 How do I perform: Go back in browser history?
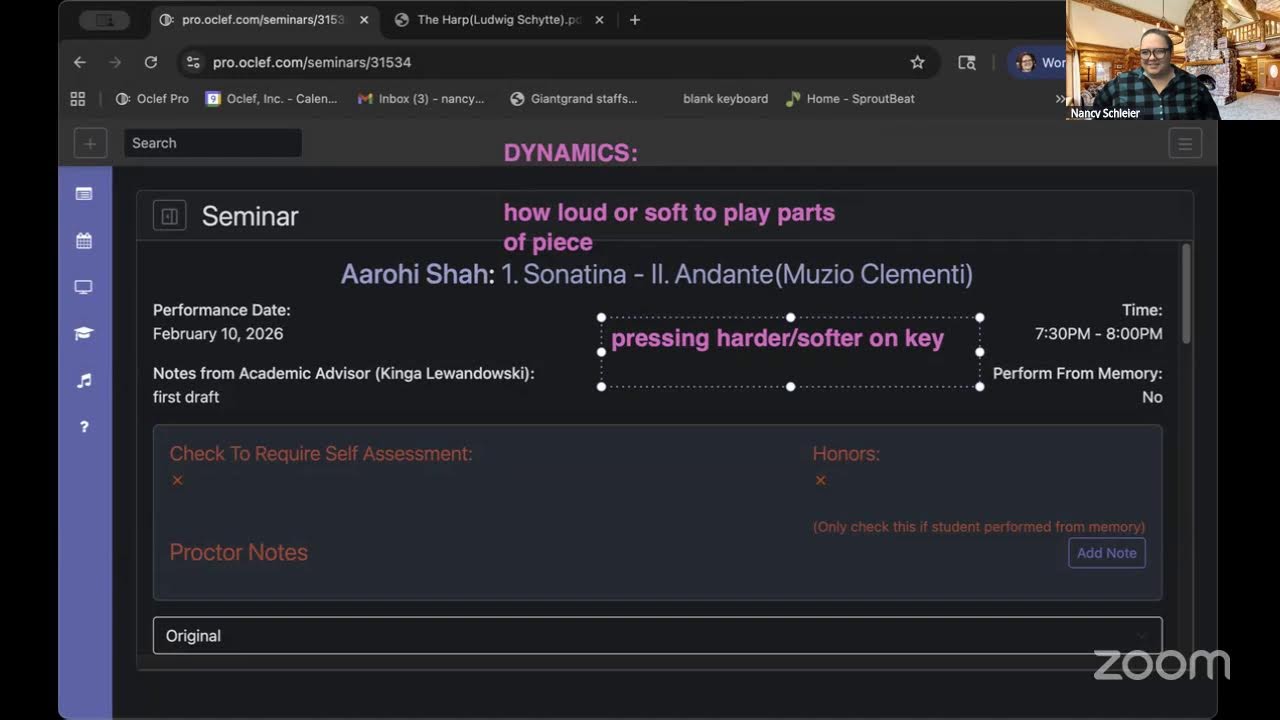point(80,62)
